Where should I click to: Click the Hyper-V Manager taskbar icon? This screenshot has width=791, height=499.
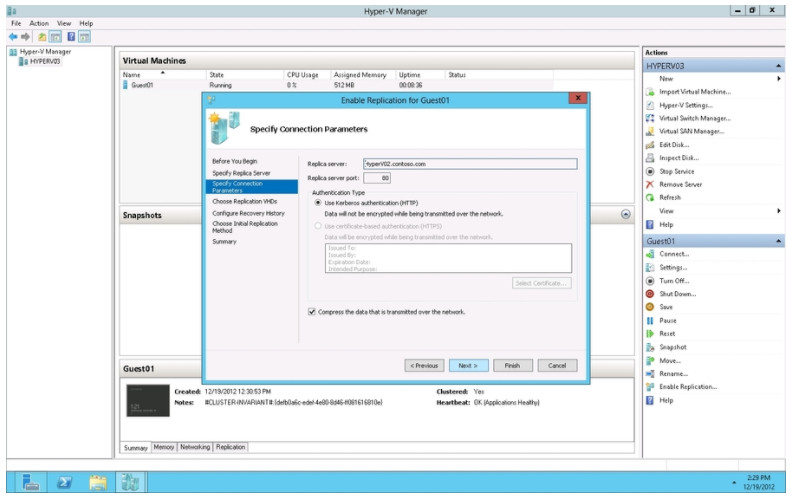131,482
